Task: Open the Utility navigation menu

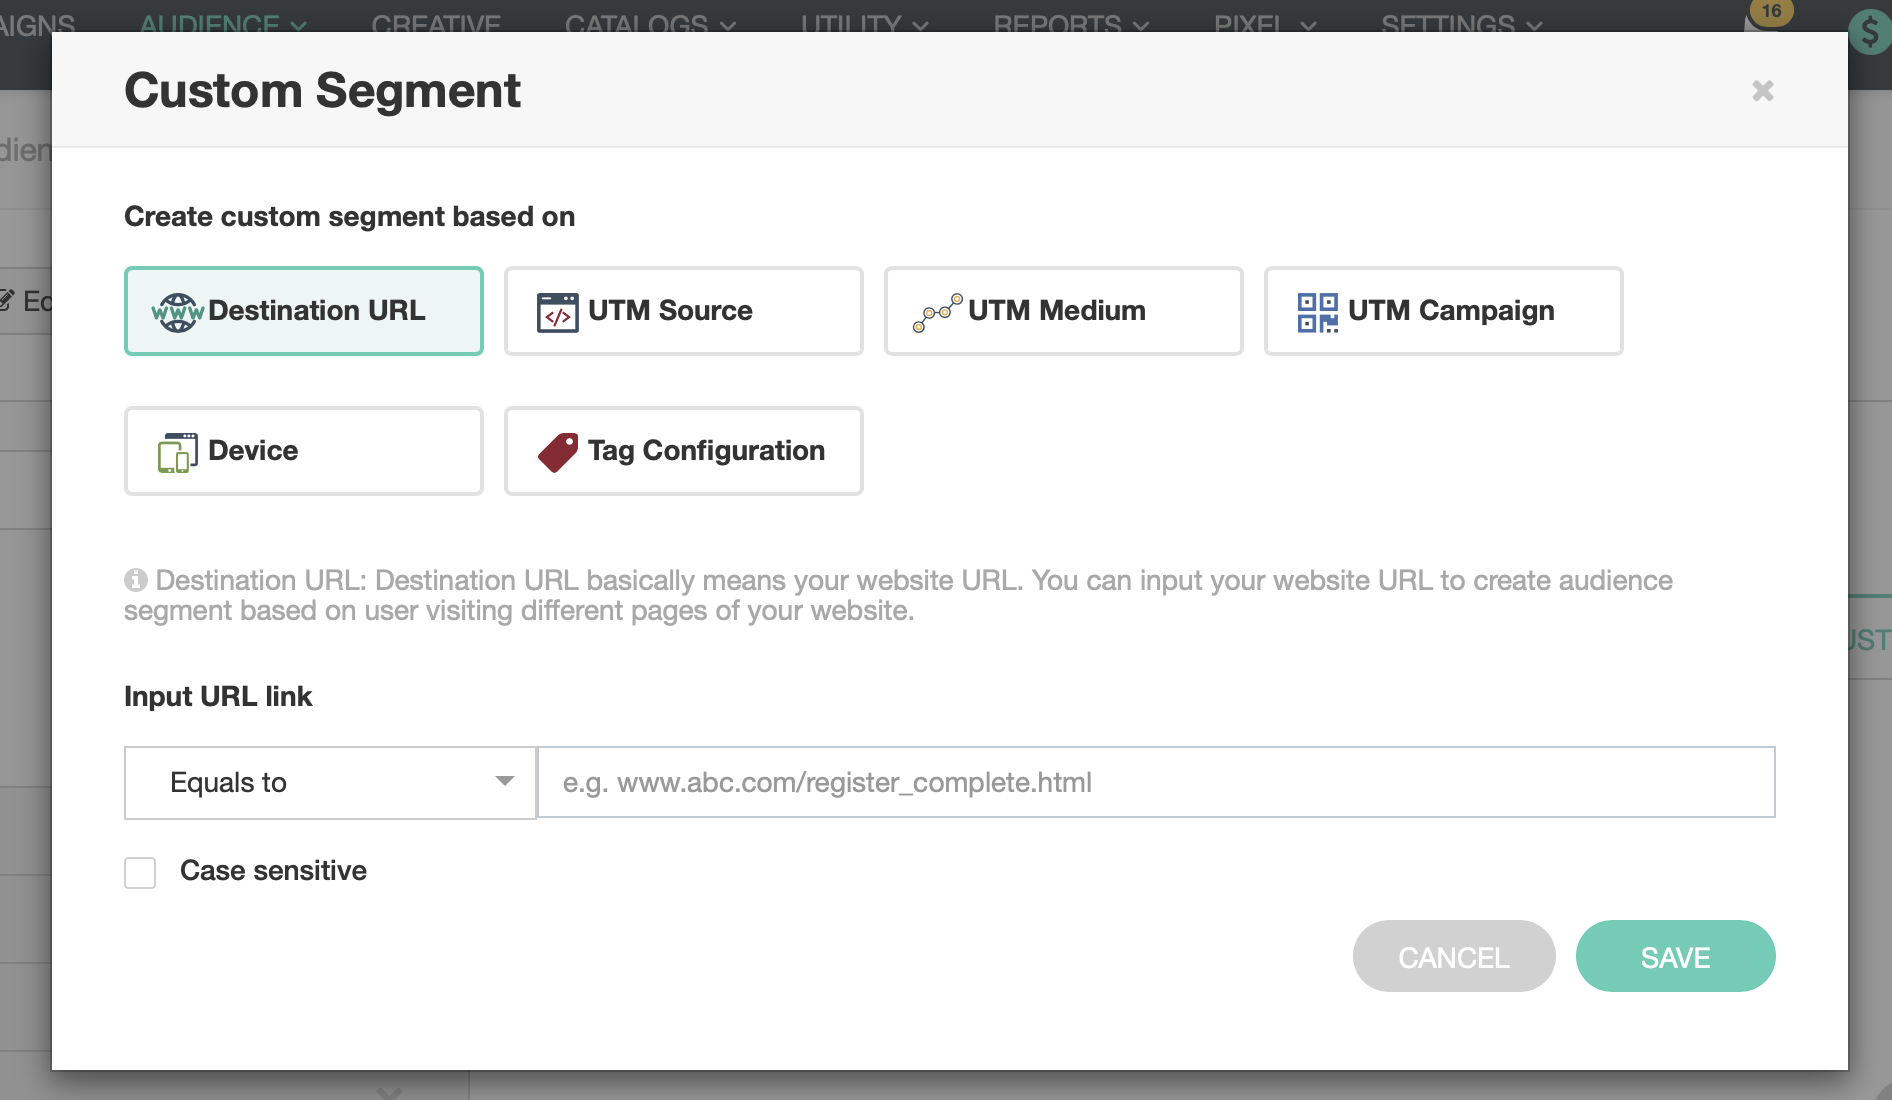Action: point(864,22)
